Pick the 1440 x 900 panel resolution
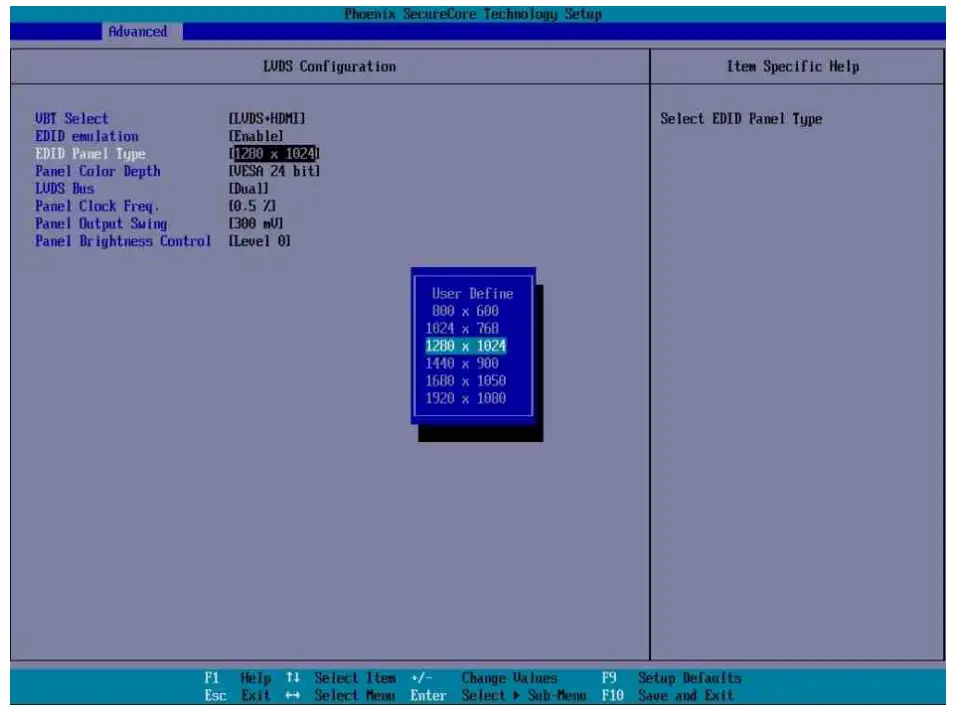Image resolution: width=953 pixels, height=710 pixels. click(x=471, y=363)
